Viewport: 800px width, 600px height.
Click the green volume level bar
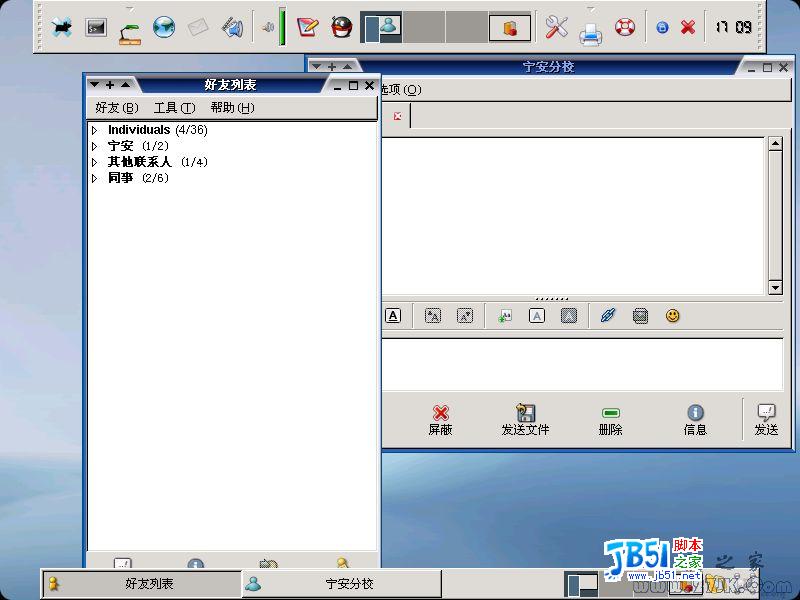click(x=282, y=27)
